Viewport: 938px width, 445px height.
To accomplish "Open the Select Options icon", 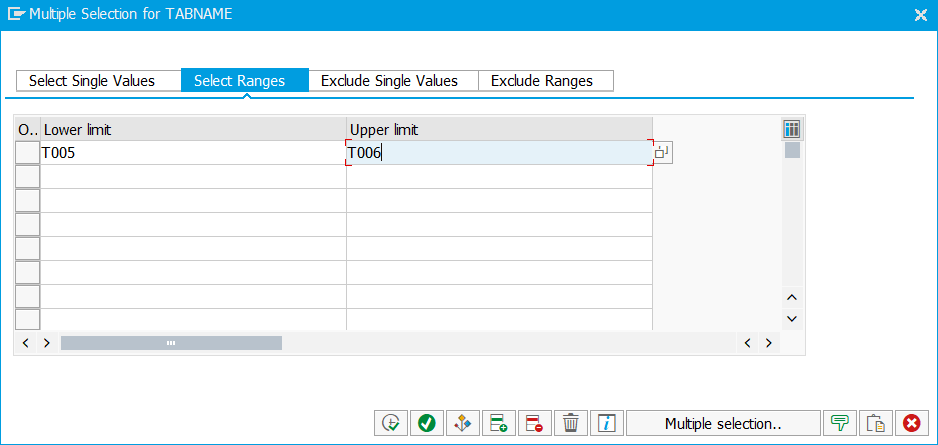I will (x=463, y=423).
